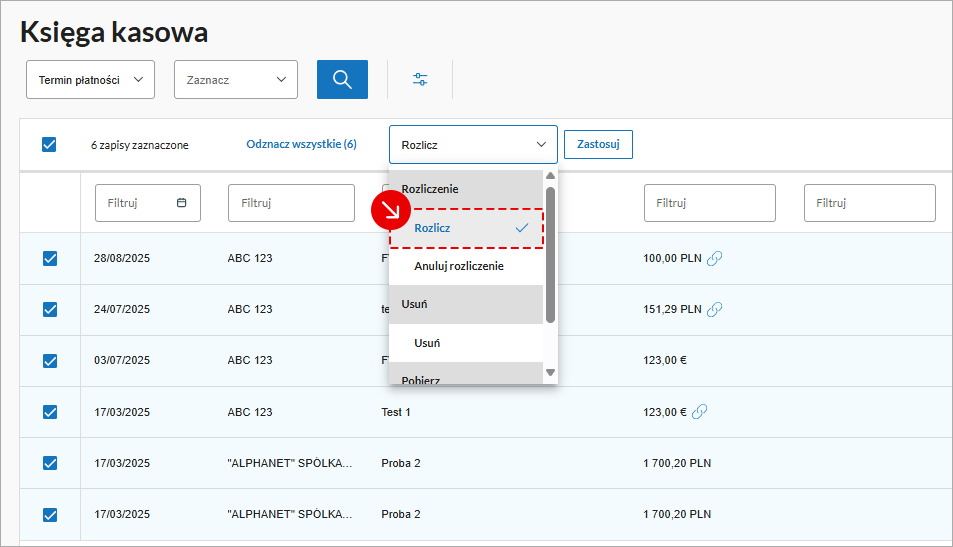Uncheck the row dated 28/08/2025
The height and width of the screenshot is (547, 953).
click(x=50, y=258)
